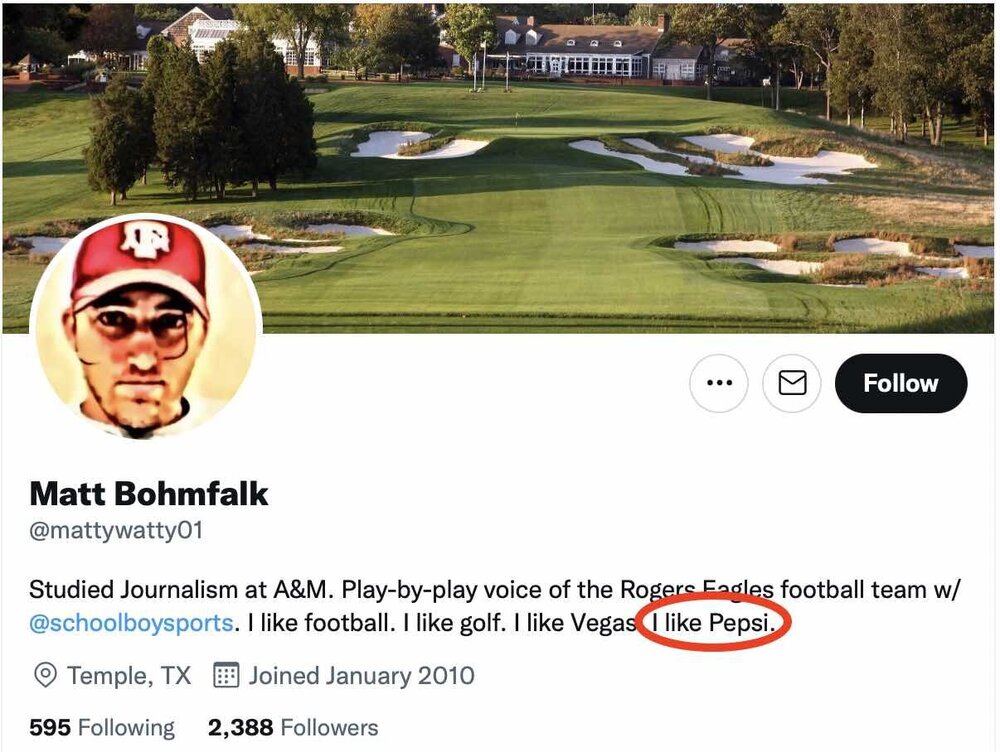Screen dimensions: 1000x752
Task: Open the three-dot more options menu
Action: pos(718,383)
